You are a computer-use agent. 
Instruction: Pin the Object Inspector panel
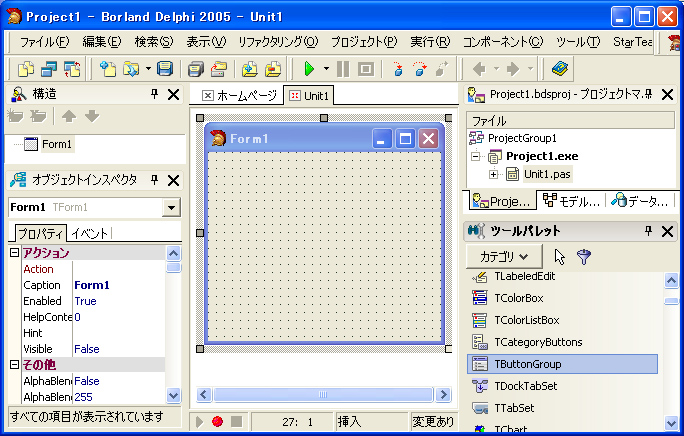(154, 180)
